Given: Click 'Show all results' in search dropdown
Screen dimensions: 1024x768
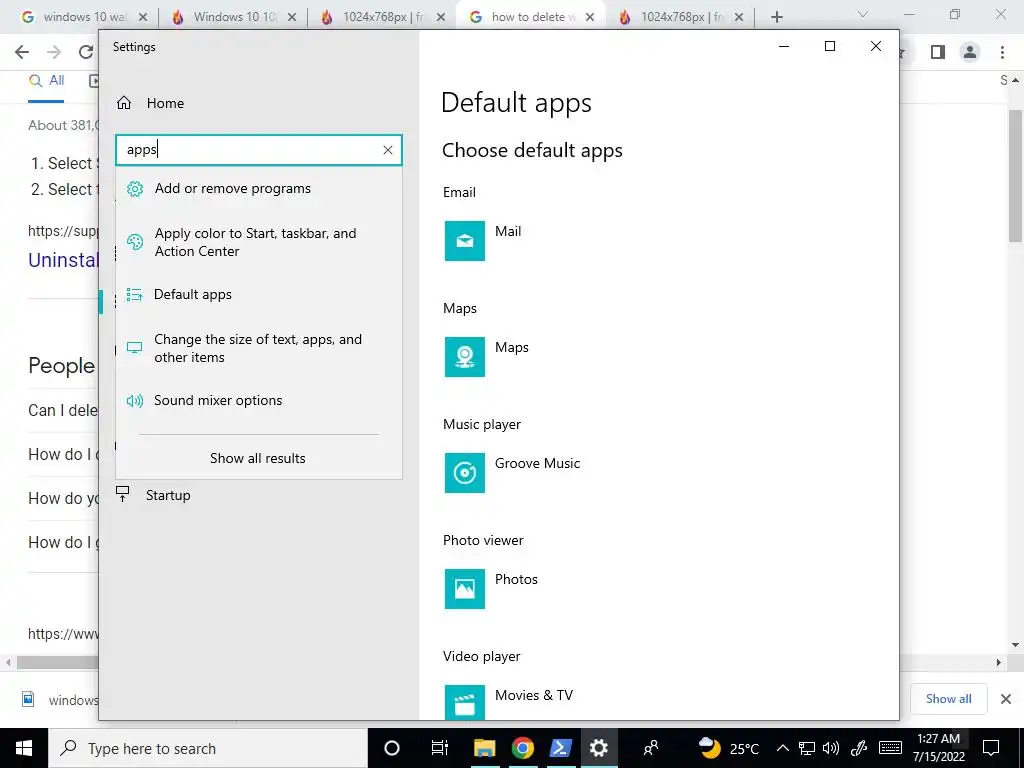Looking at the screenshot, I should [258, 458].
